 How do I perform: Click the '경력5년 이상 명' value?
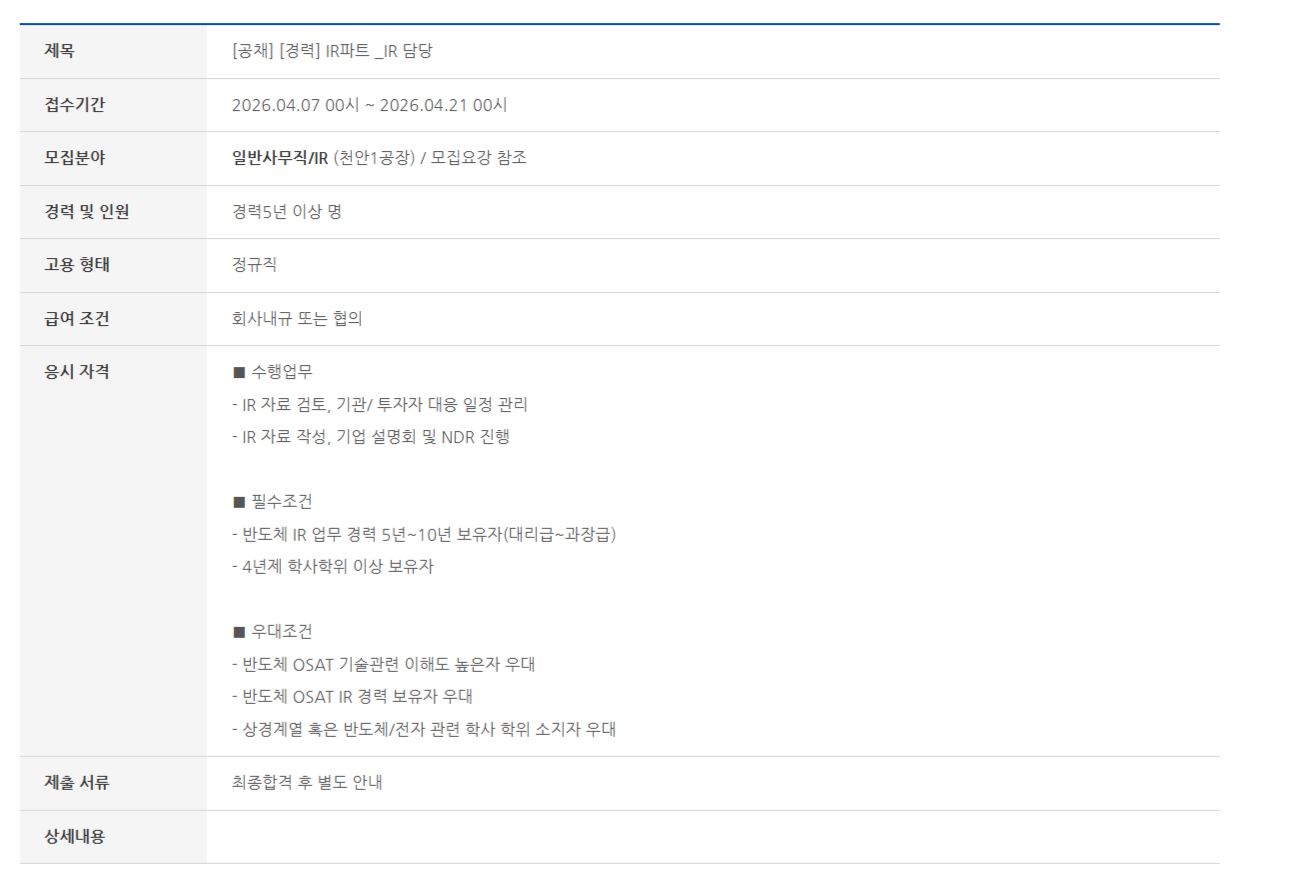point(286,212)
